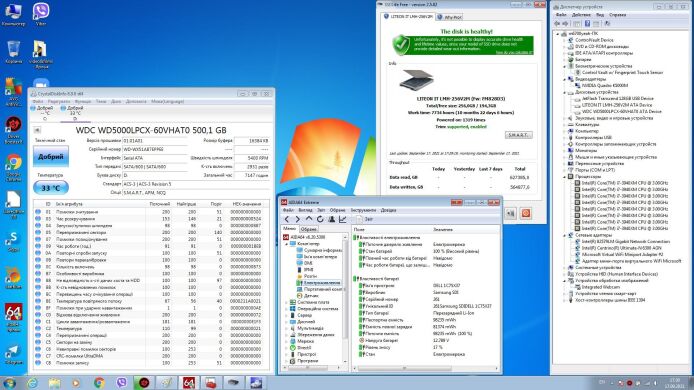The height and width of the screenshot is (390, 694).
Task: Select NVIDIA Quadro K5000M in Device Manager
Action: [605, 85]
